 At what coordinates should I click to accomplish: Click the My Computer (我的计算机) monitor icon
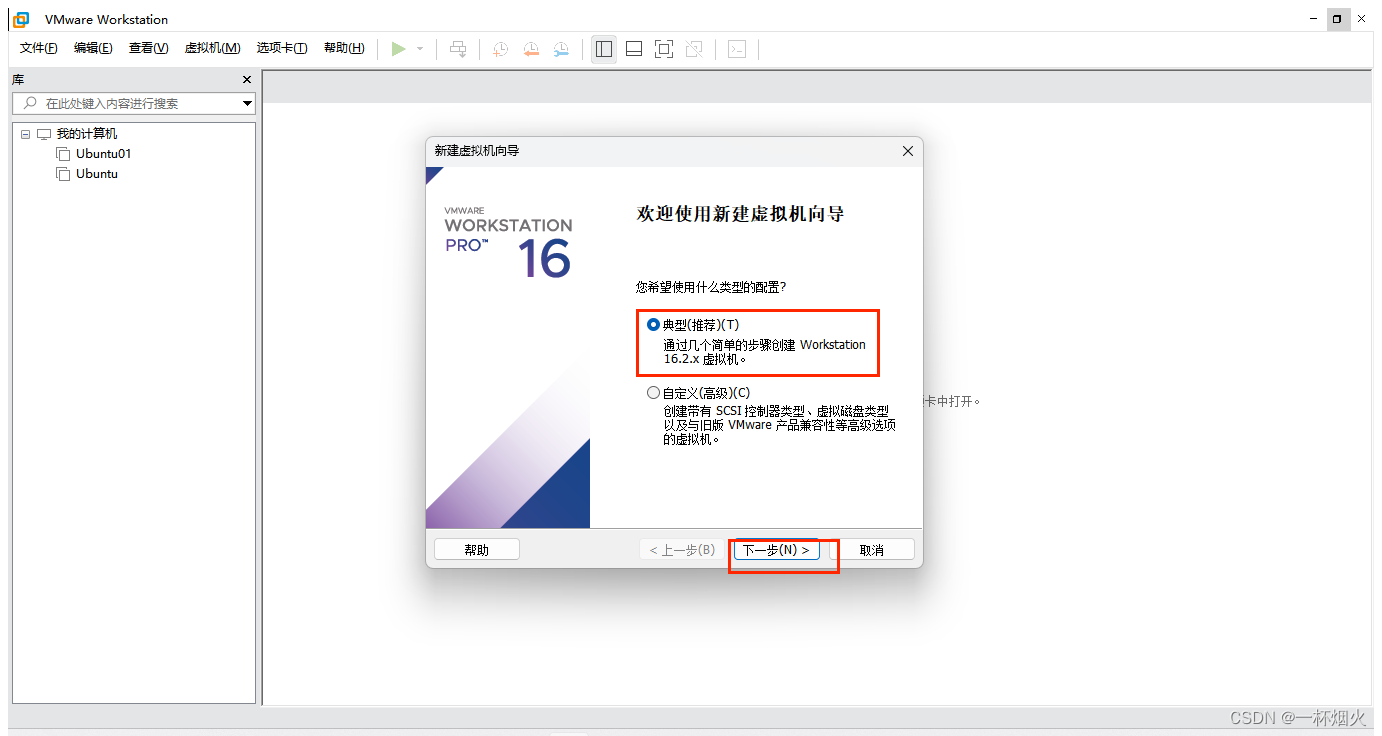pyautogui.click(x=44, y=134)
